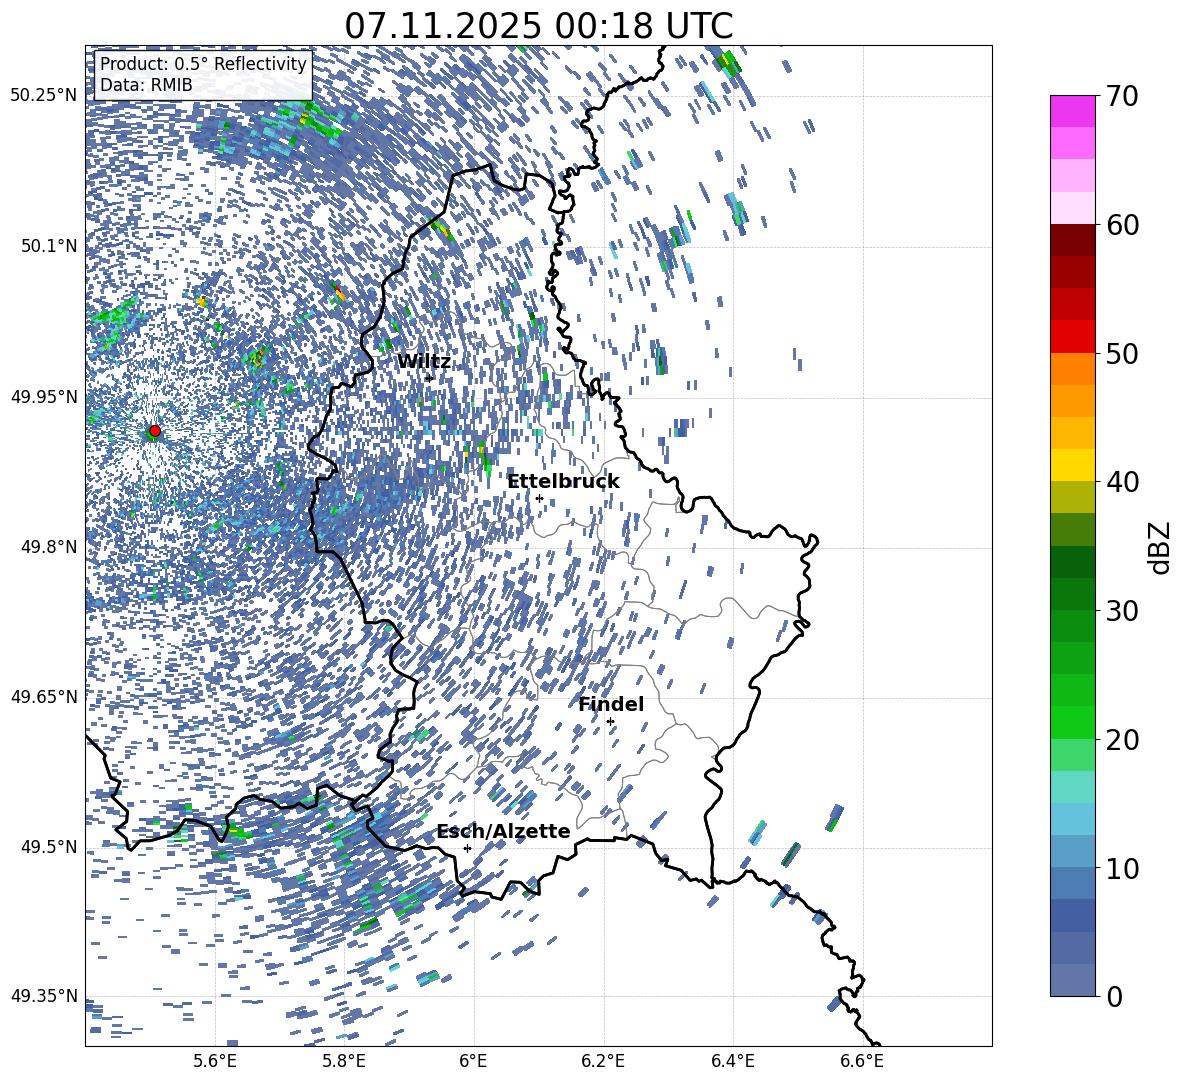
Task: Click the 49.35°N latitude label
Action: point(44,996)
